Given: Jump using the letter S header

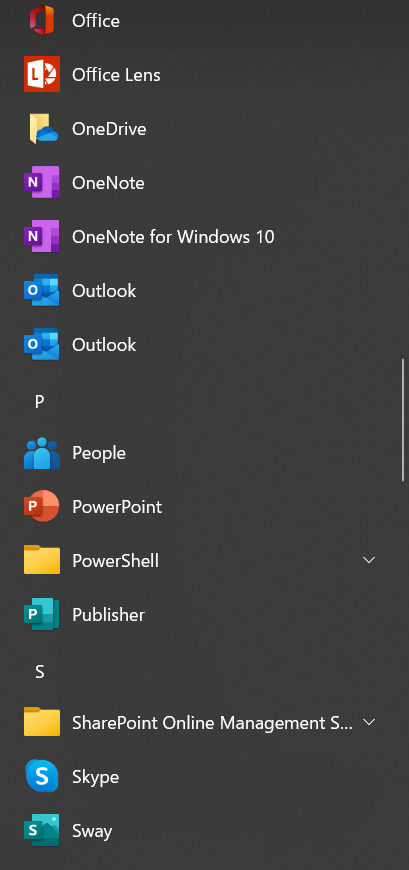Looking at the screenshot, I should pyautogui.click(x=39, y=672).
